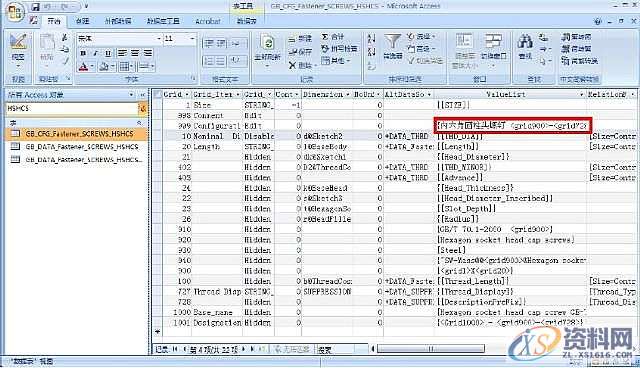Screen dimensions: 640x368
Task: Clear all sorts icon
Action: pos(371,65)
